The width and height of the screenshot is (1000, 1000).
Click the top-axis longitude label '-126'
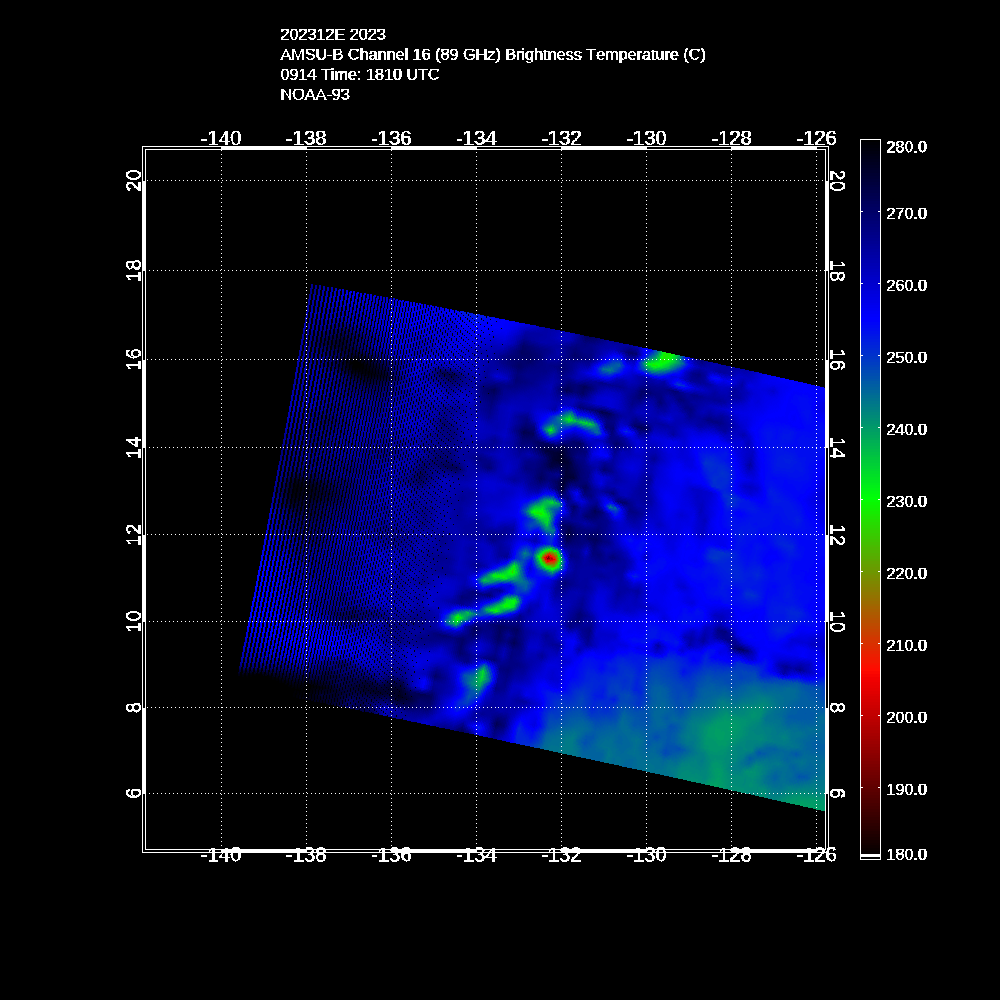[x=816, y=138]
